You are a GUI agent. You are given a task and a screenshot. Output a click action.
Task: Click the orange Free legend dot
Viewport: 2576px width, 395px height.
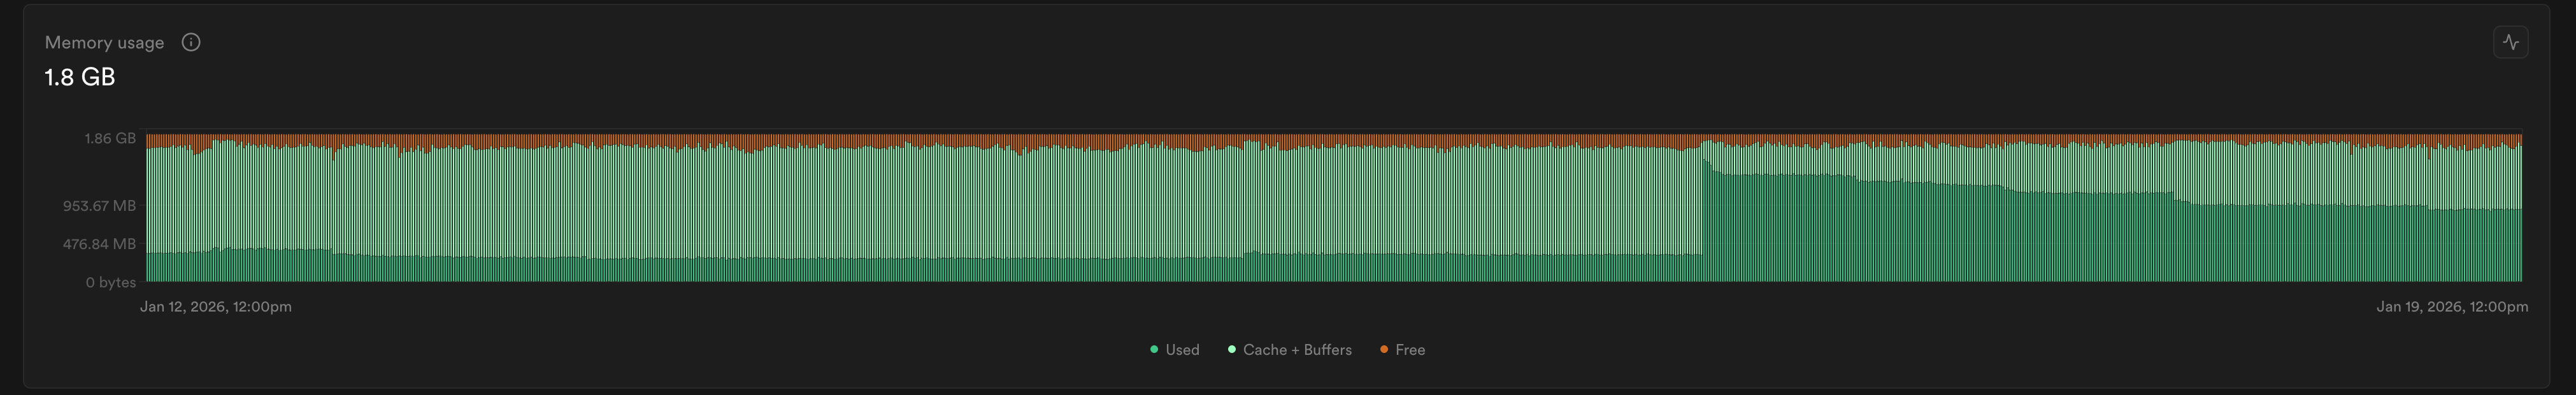[1384, 350]
